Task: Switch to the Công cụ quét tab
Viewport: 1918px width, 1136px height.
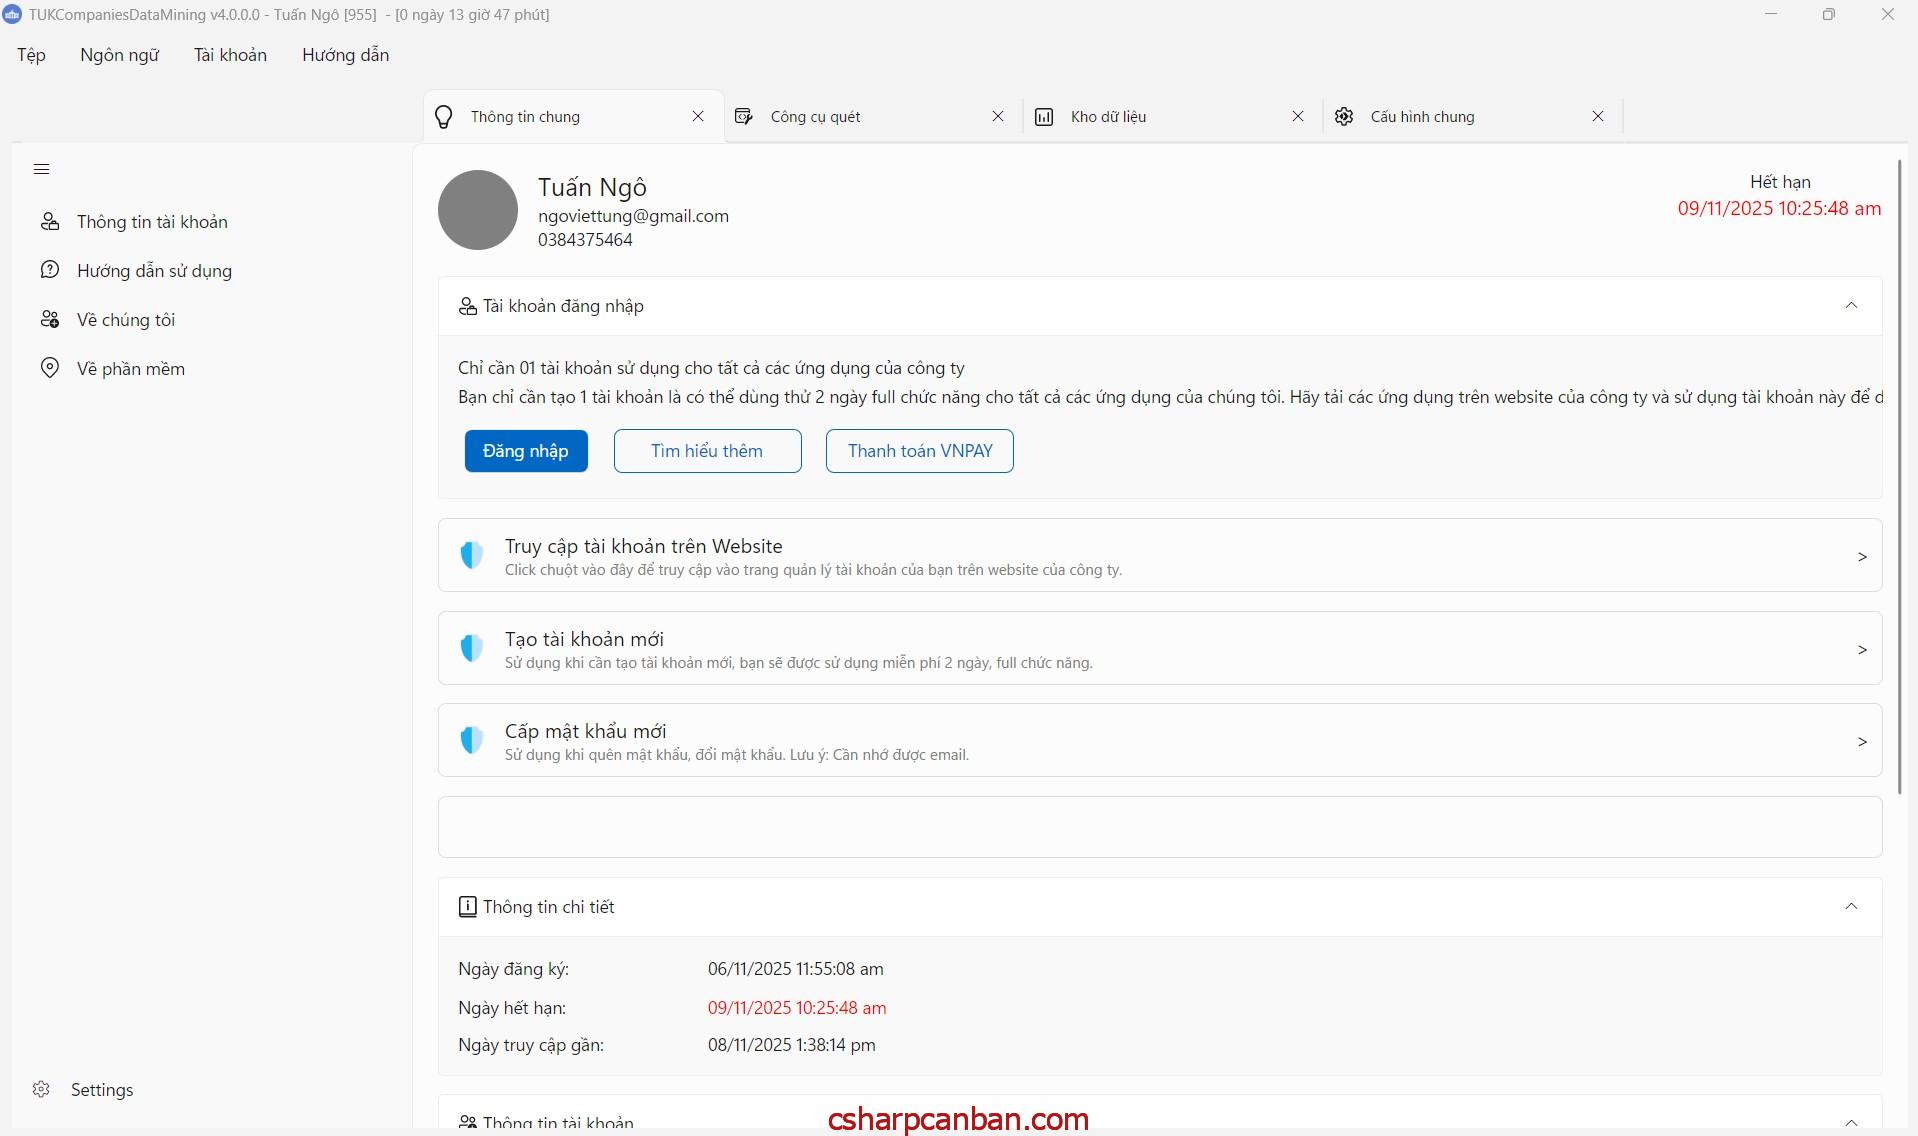Action: (815, 117)
